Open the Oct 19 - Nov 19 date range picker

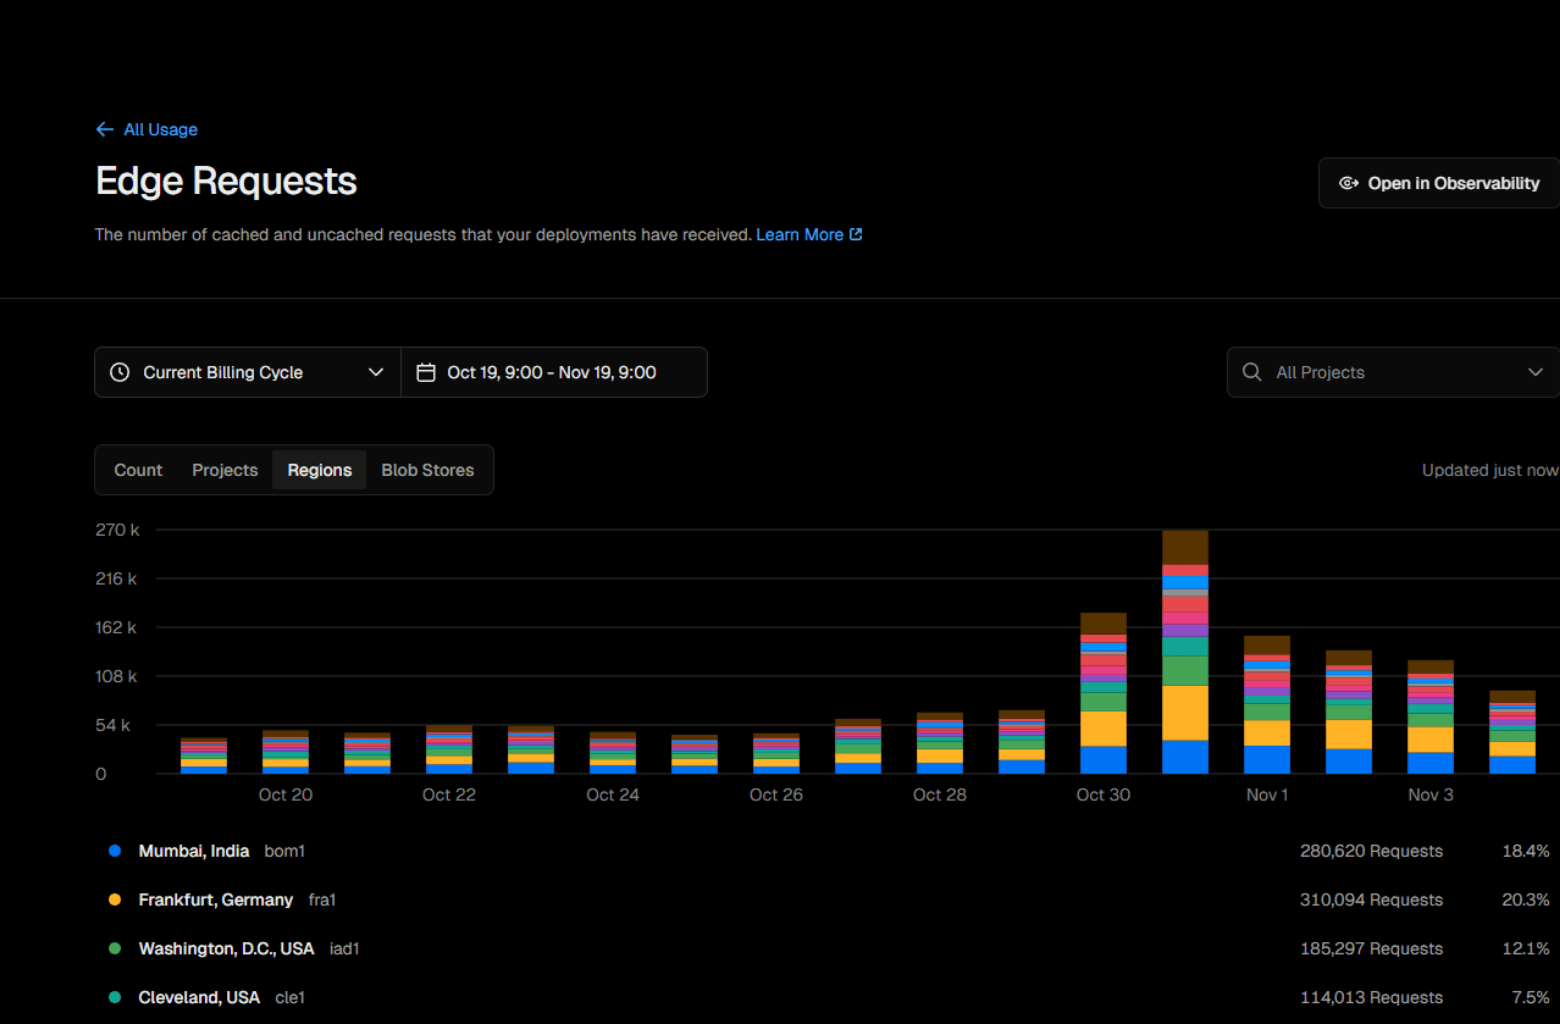tap(552, 372)
